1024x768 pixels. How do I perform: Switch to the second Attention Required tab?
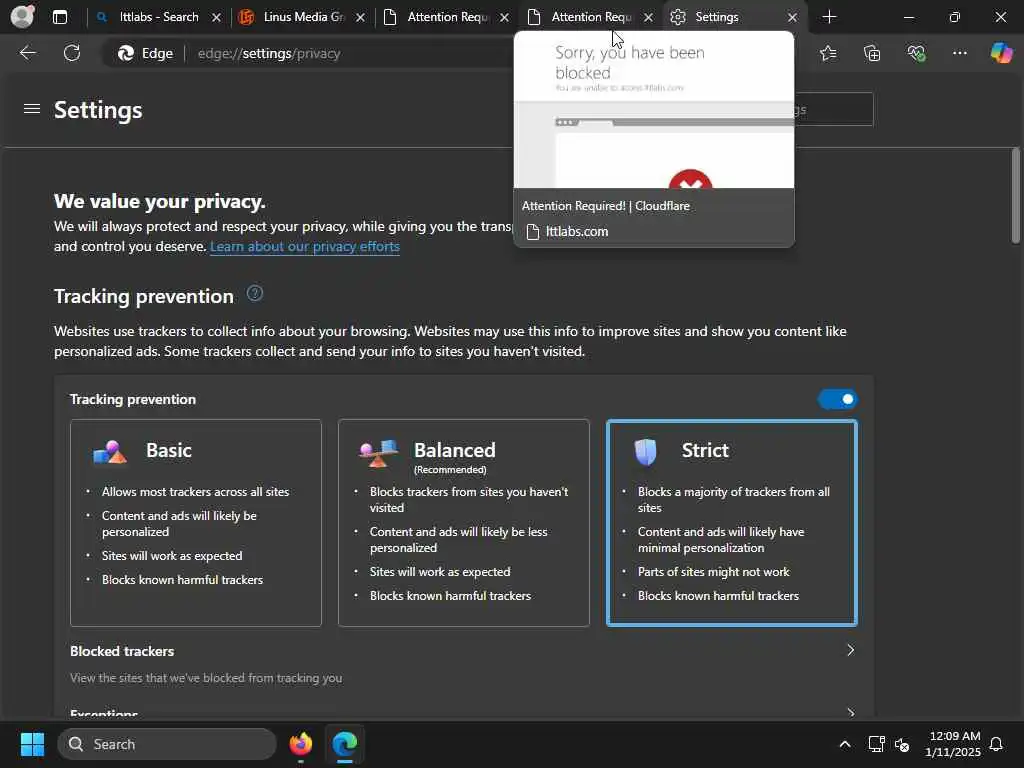591,17
